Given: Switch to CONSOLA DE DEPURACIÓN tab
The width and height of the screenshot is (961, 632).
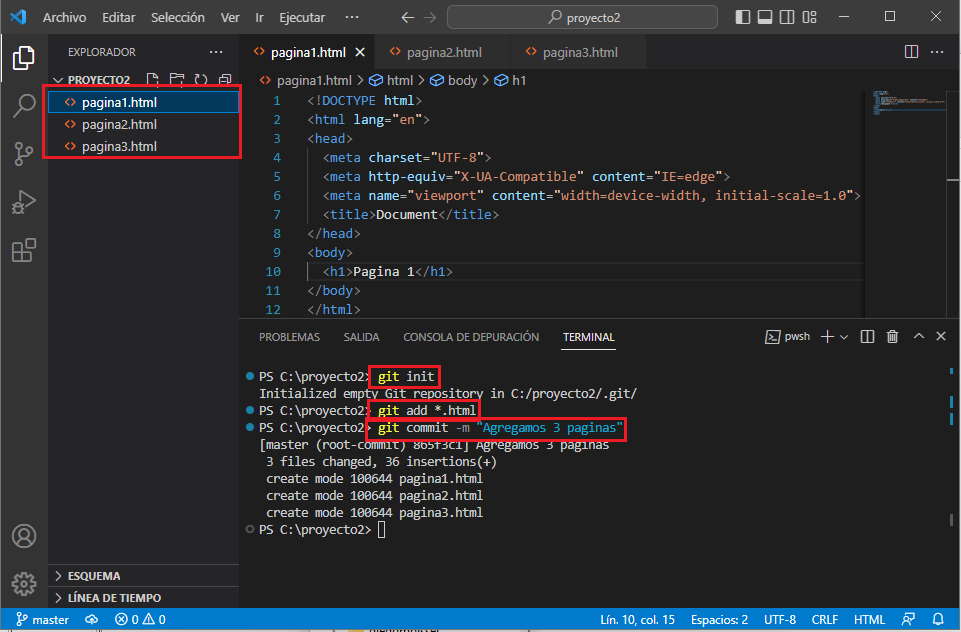Looking at the screenshot, I should [x=471, y=337].
